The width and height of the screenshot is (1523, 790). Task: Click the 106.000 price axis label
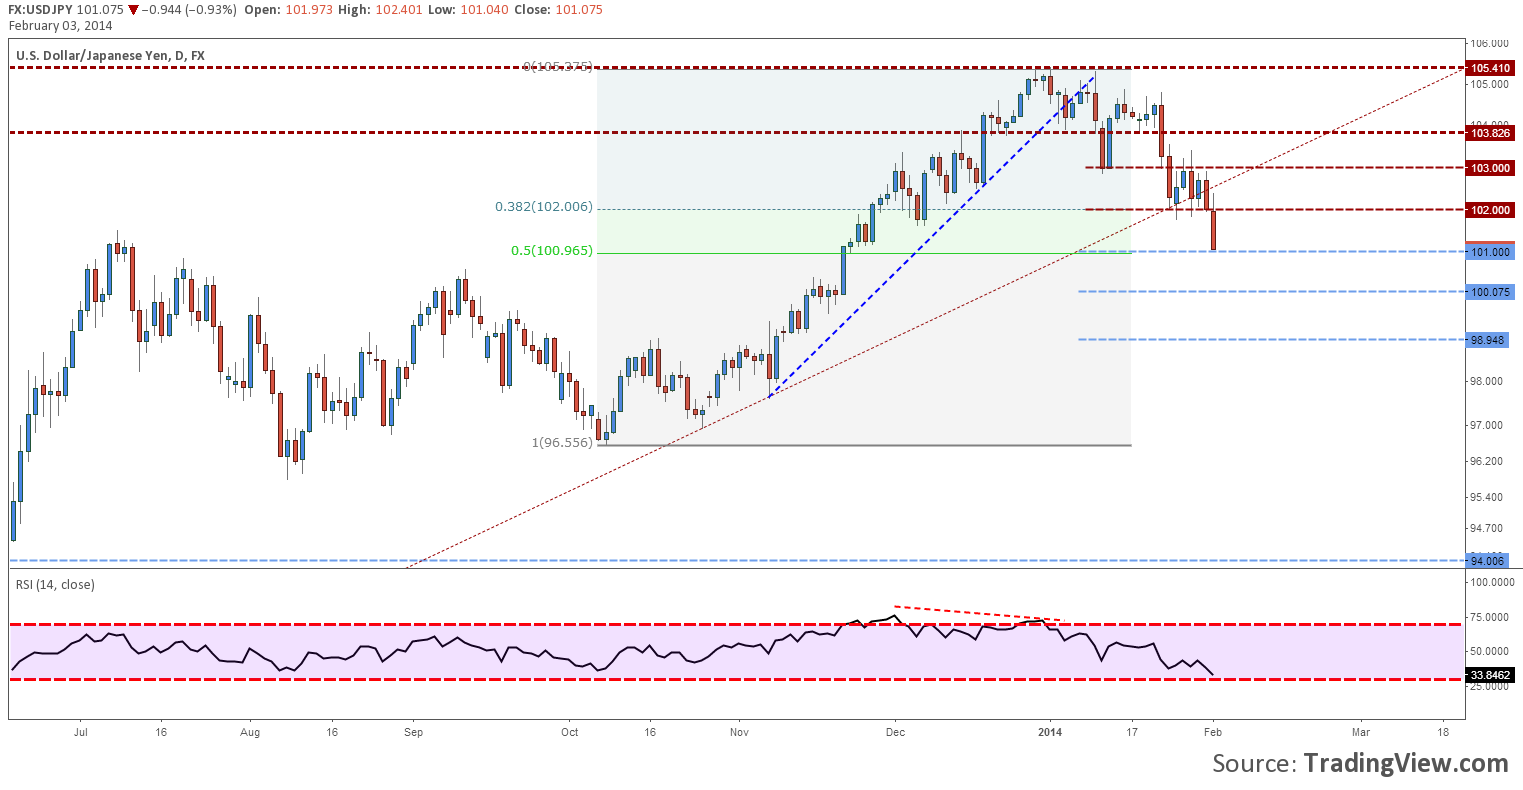[1490, 44]
